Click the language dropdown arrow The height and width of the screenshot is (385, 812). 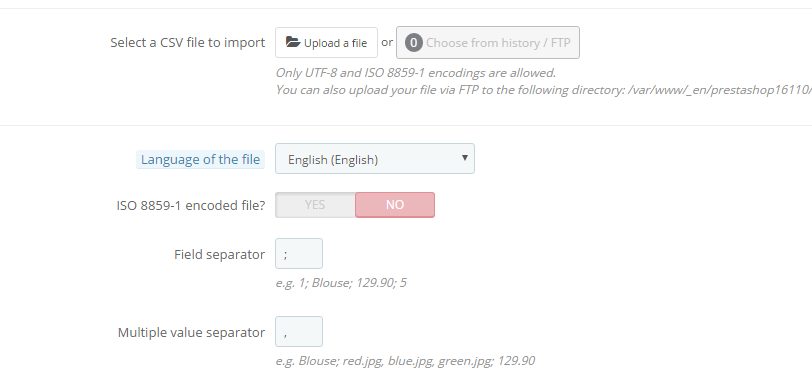point(465,158)
